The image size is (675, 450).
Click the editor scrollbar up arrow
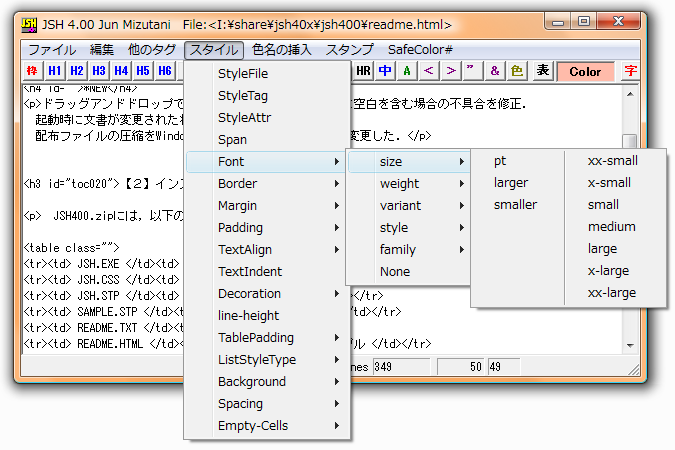630,94
